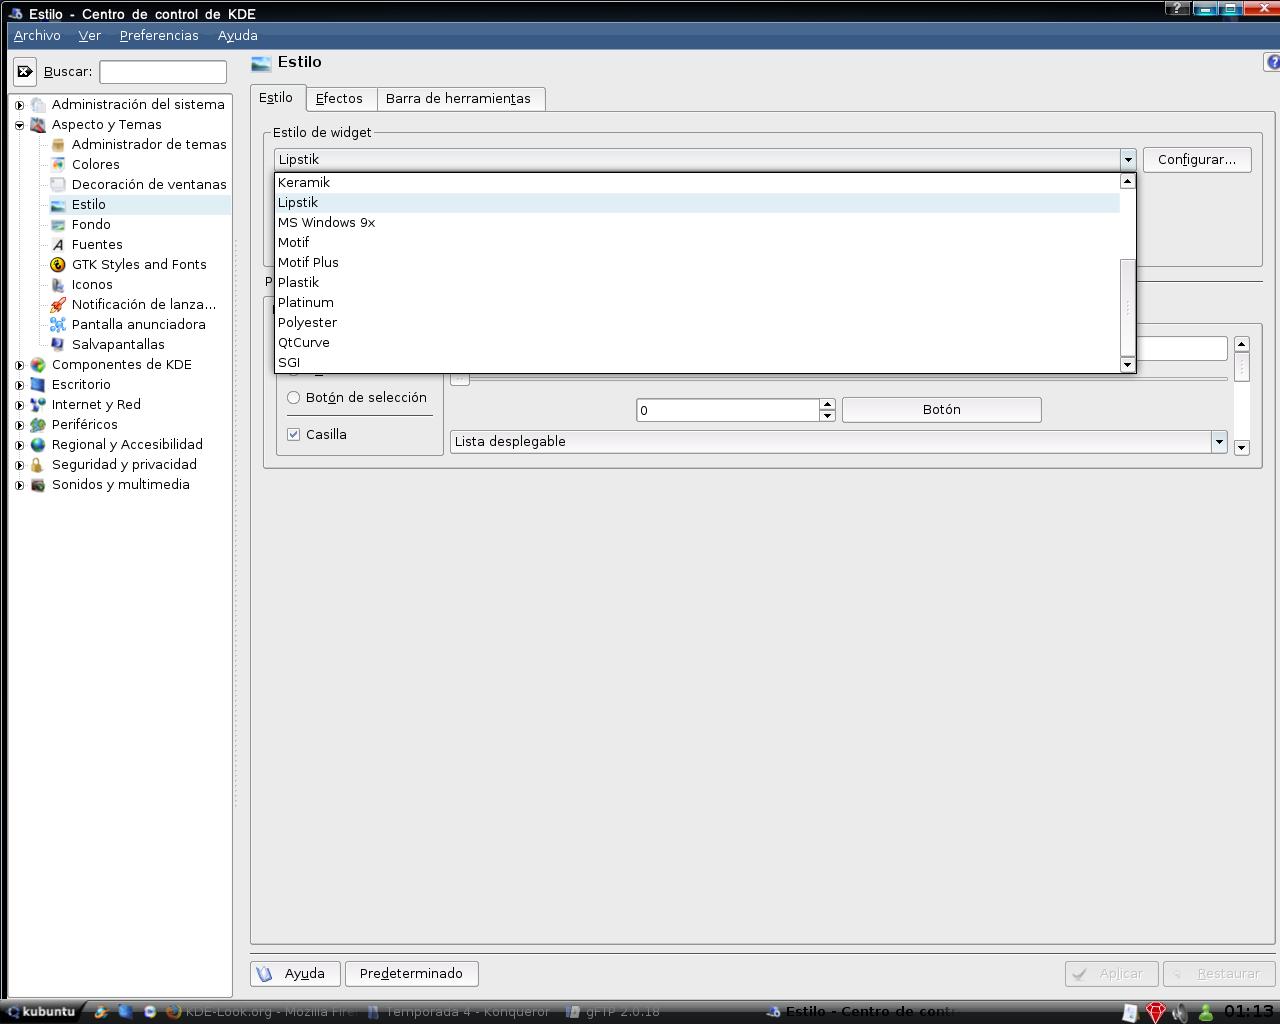Click Sonidos y multimedia icon
Image resolution: width=1280 pixels, height=1024 pixels.
click(x=38, y=485)
